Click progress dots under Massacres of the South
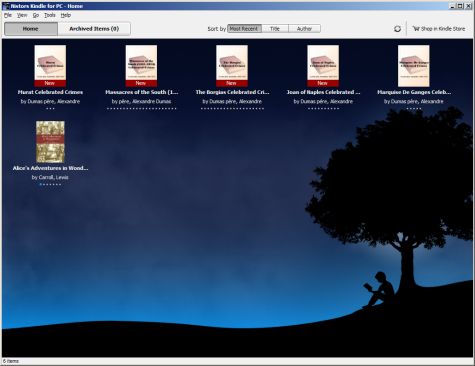Viewport: 475px width, 366px height. 141,108
